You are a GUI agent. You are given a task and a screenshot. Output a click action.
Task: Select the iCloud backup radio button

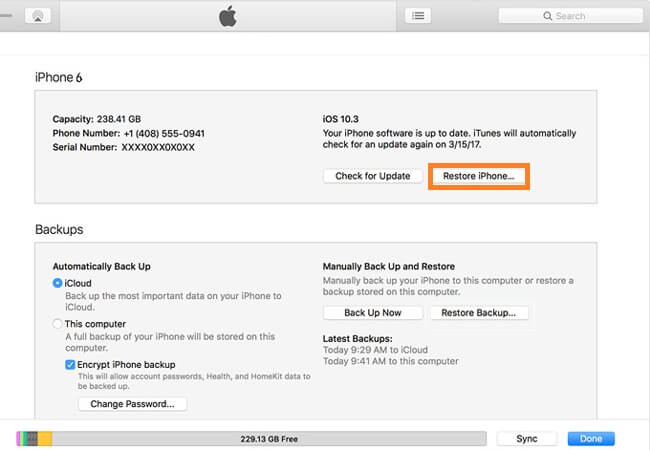(57, 284)
